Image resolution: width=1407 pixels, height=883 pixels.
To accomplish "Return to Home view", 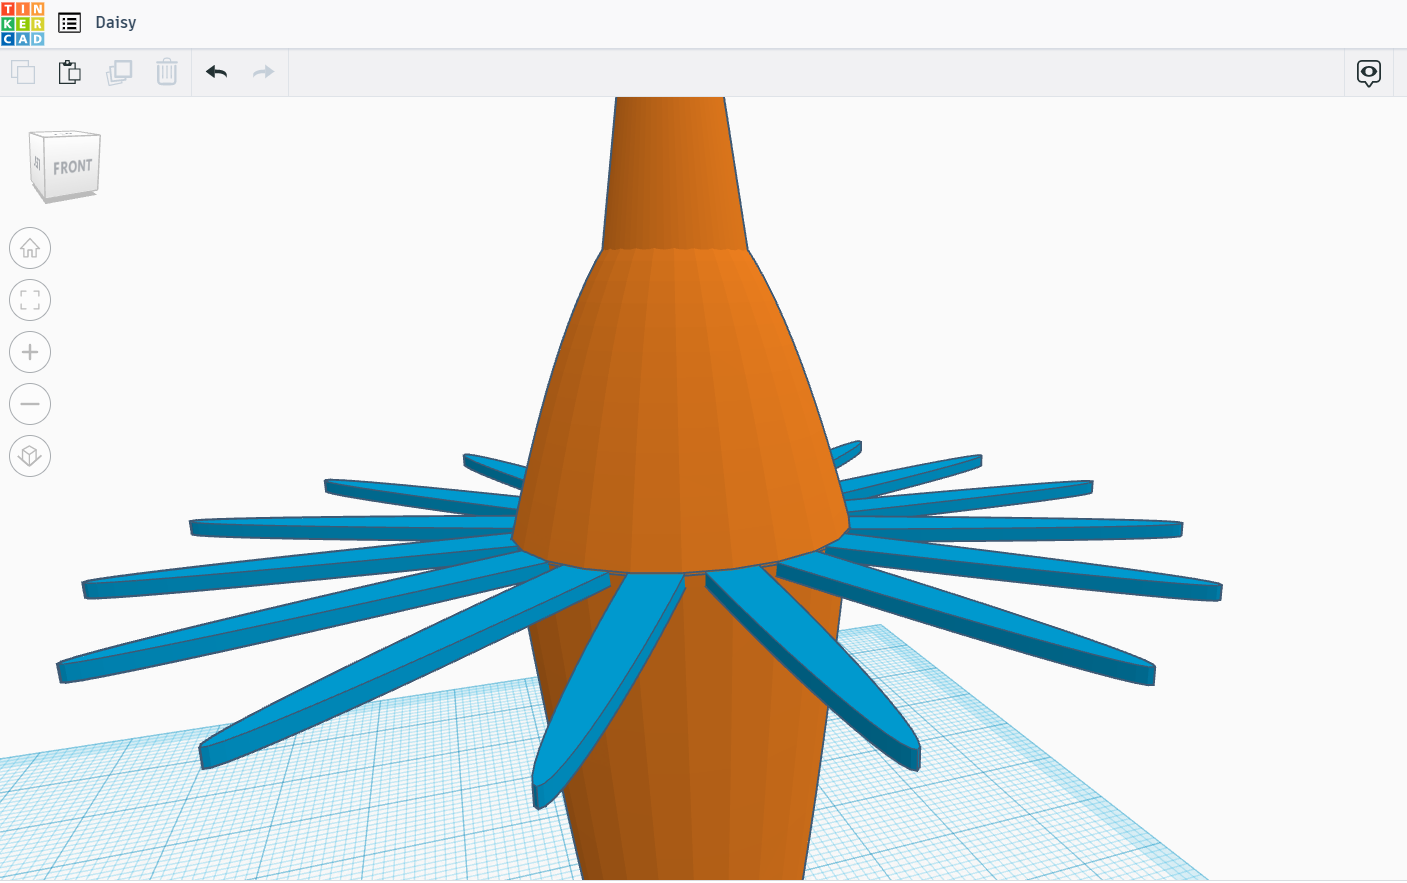I will point(30,248).
